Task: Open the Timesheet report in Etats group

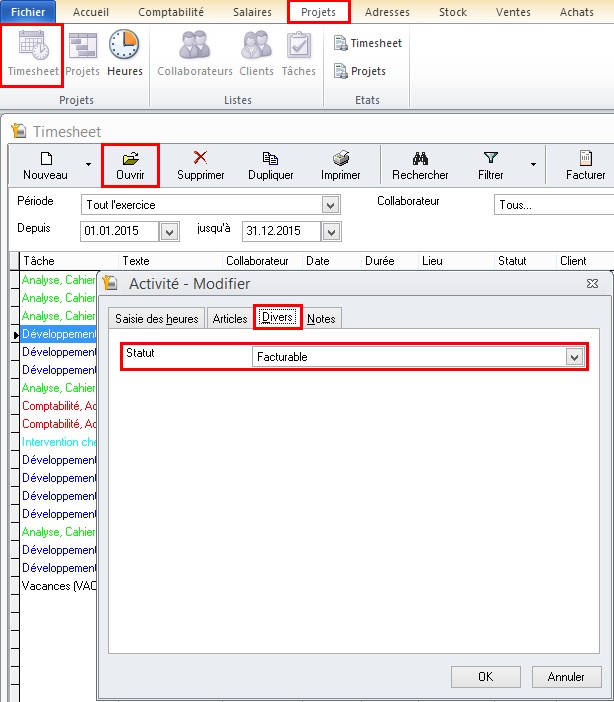Action: click(x=368, y=43)
